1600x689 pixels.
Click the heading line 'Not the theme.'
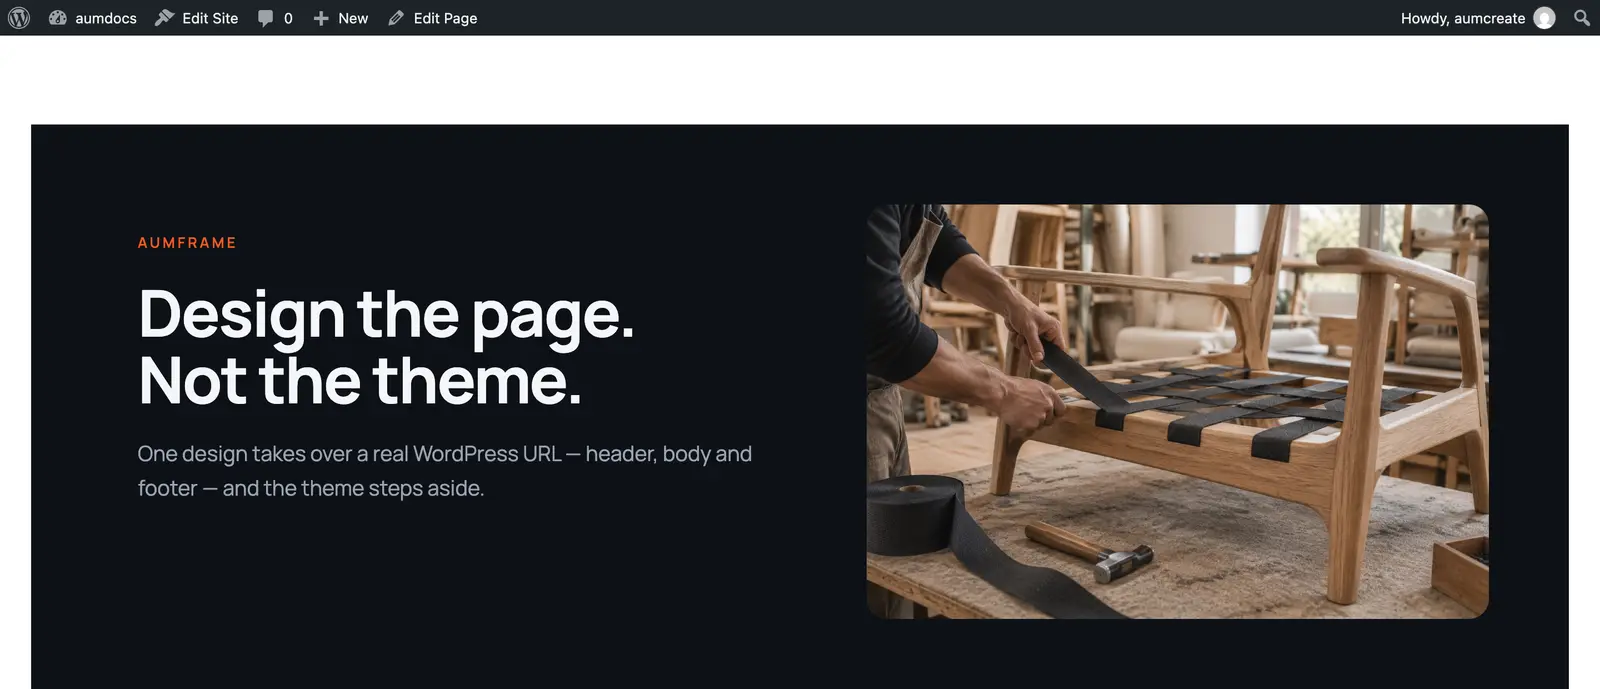click(360, 381)
